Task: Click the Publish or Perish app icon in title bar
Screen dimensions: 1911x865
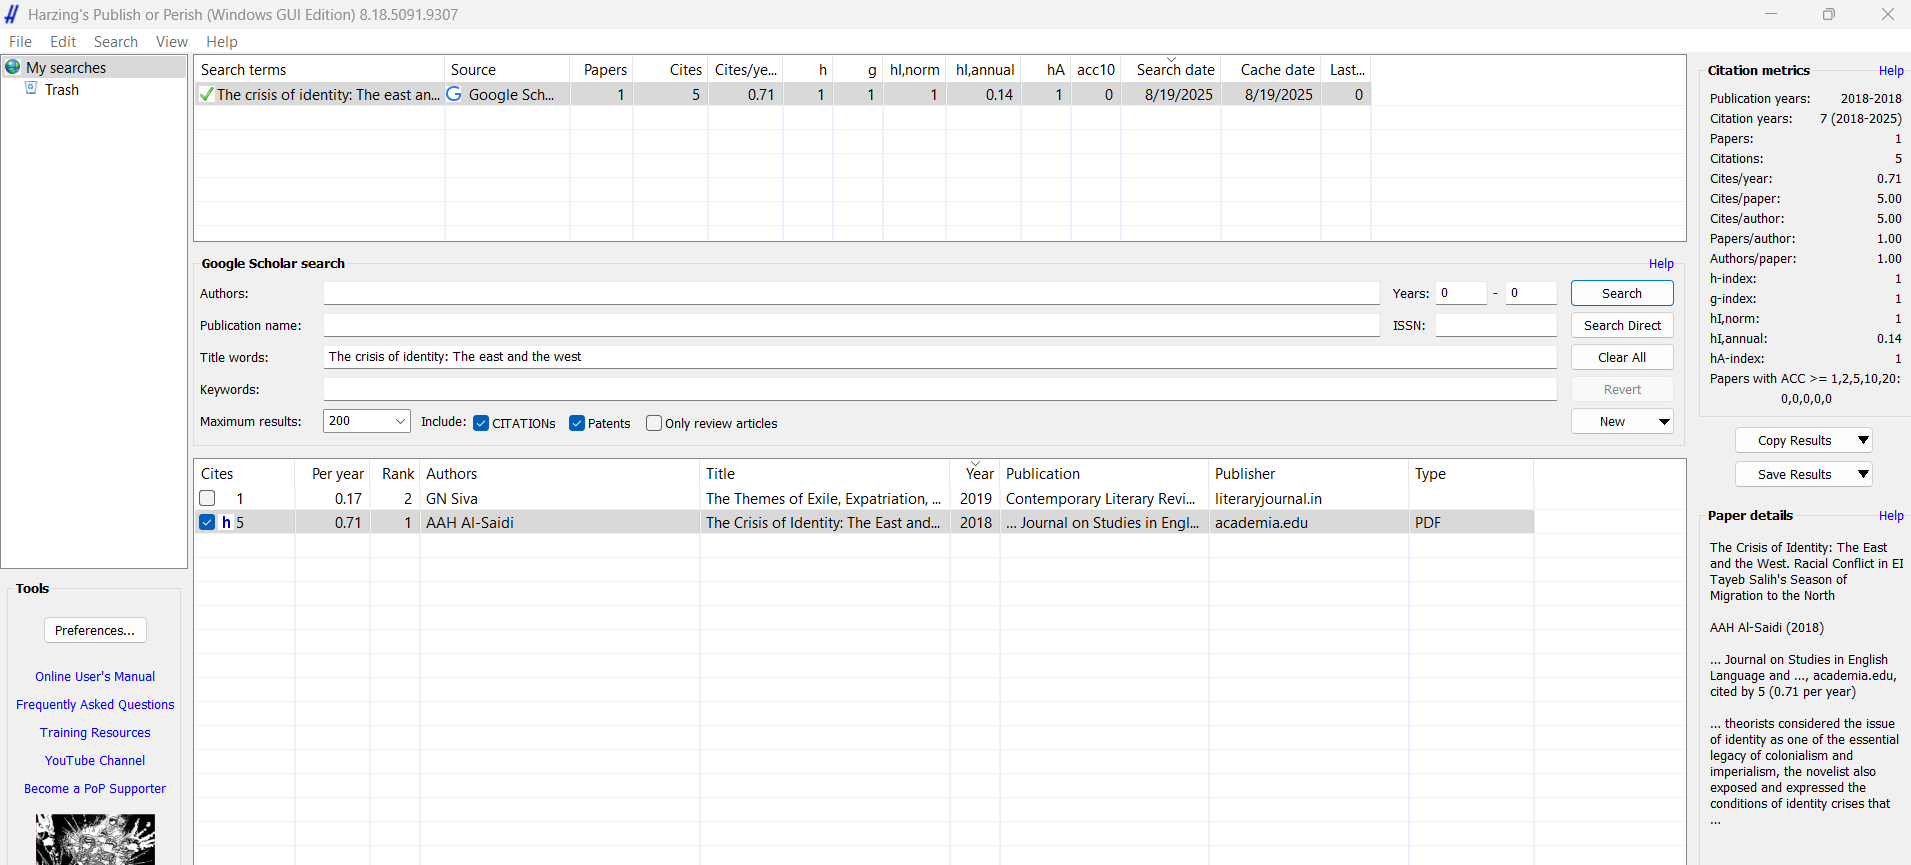Action: 12,14
